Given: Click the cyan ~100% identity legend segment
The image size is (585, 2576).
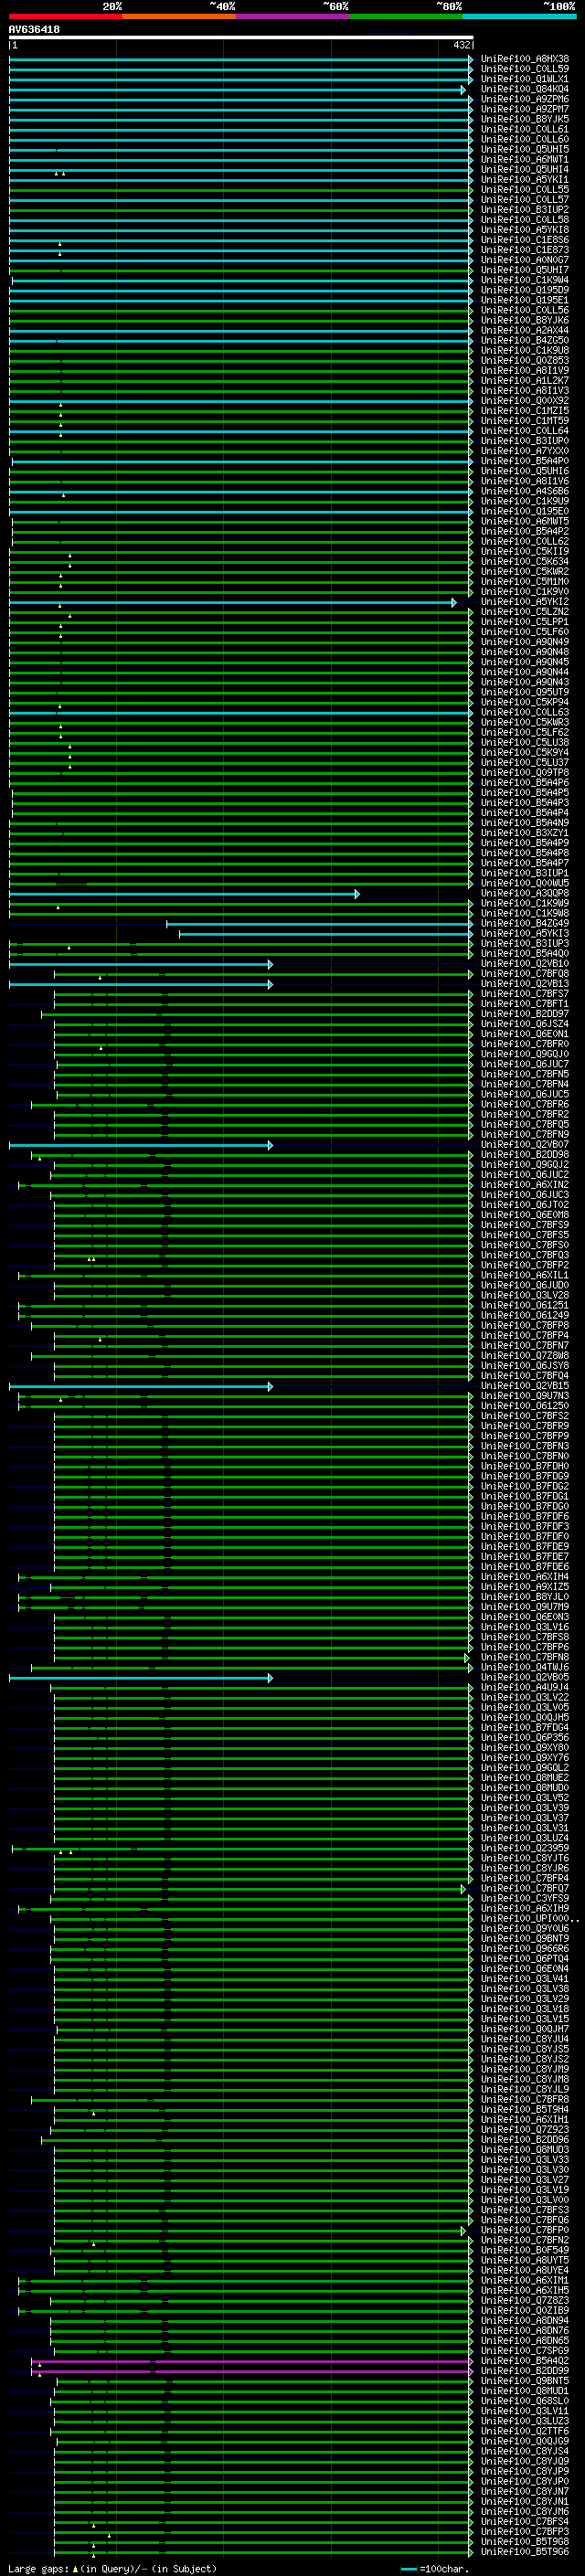Looking at the screenshot, I should 519,16.
